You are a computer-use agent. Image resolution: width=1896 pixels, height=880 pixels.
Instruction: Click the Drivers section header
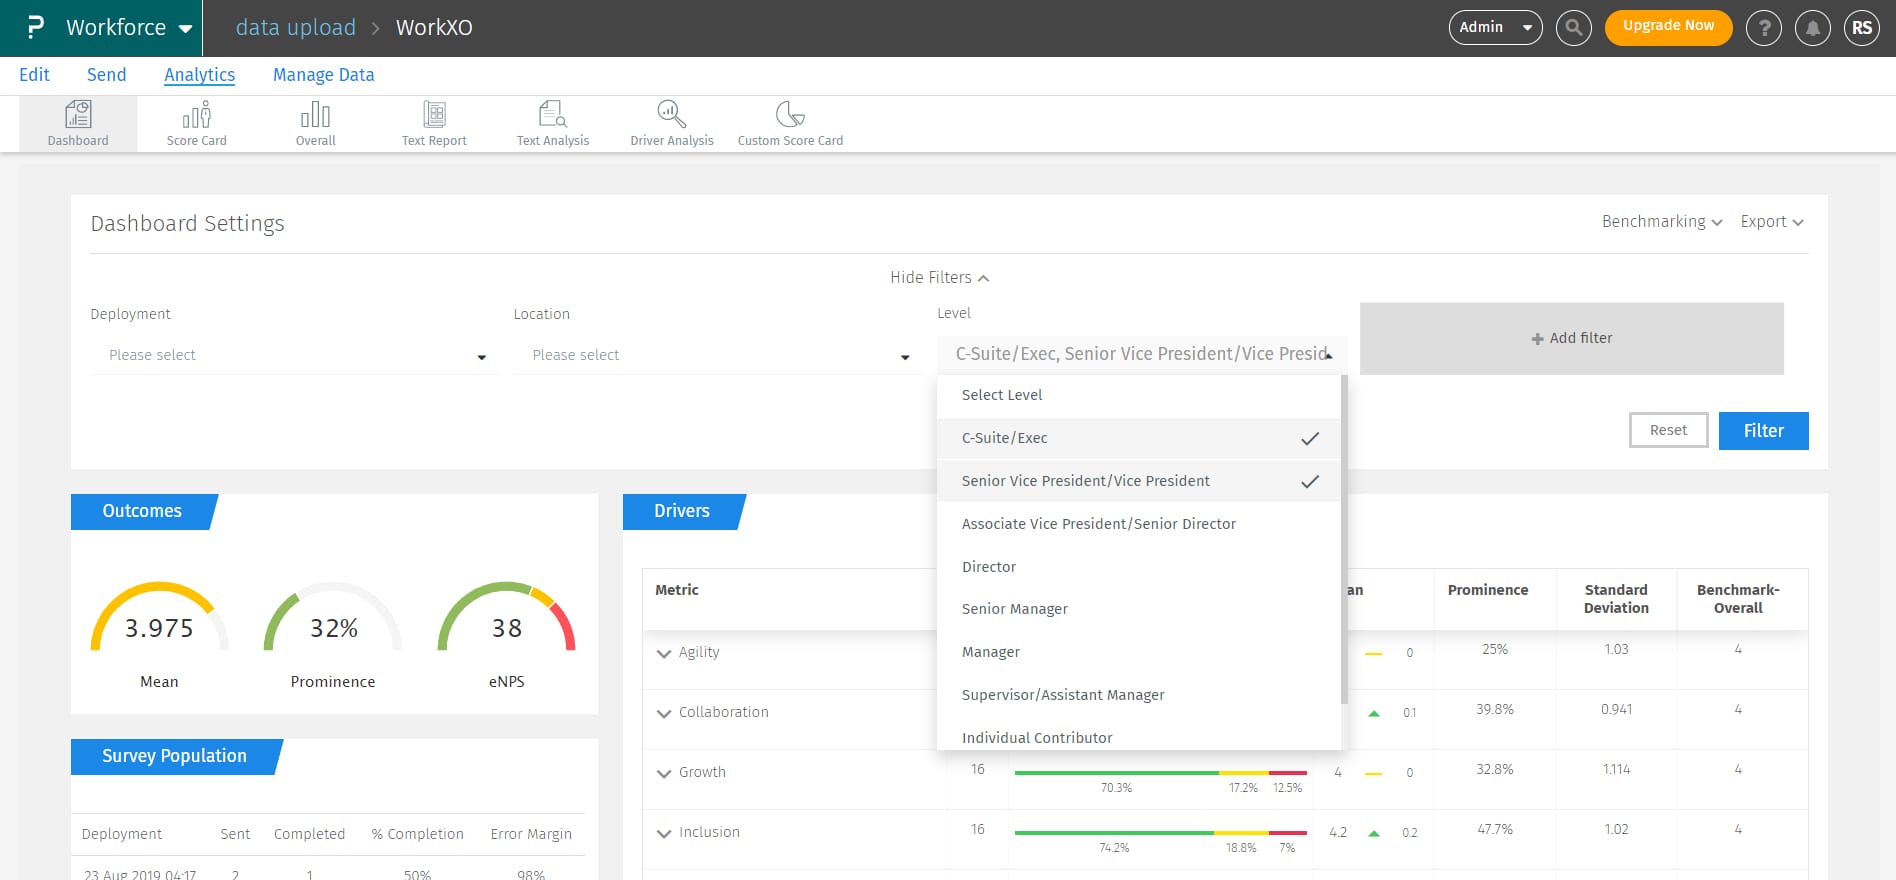(x=683, y=511)
